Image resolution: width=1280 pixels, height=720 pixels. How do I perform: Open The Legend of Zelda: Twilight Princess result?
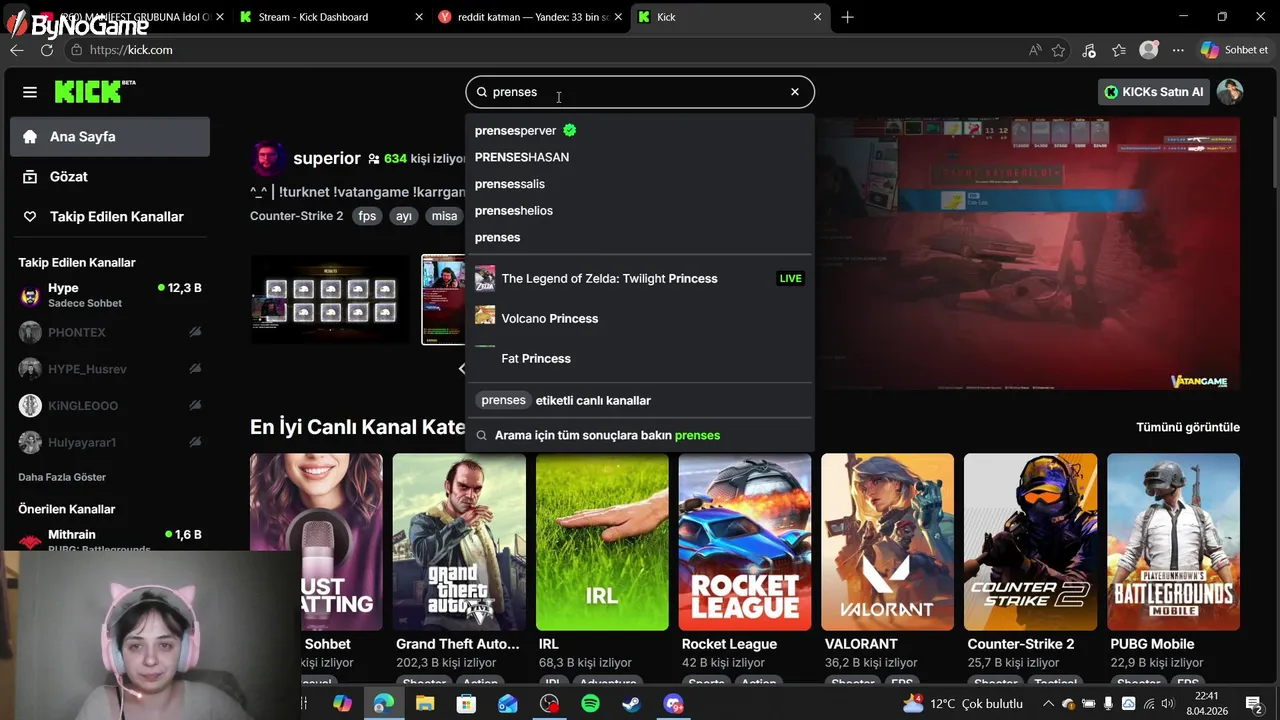(x=639, y=279)
